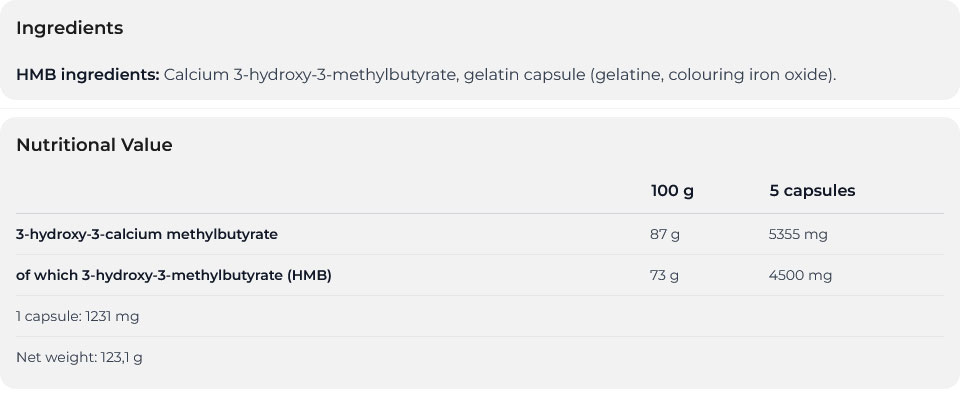Screen dimensions: 960x393
Task: Click the 87 g value
Action: pos(665,234)
